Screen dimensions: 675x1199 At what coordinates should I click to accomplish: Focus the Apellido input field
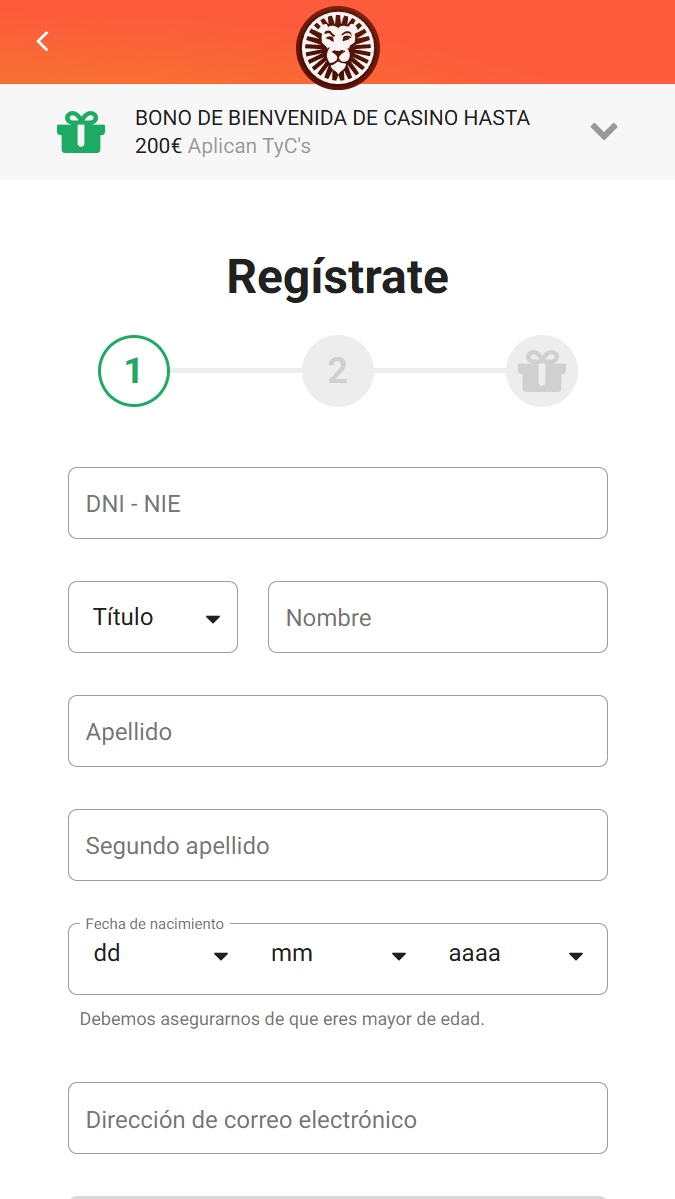coord(338,731)
